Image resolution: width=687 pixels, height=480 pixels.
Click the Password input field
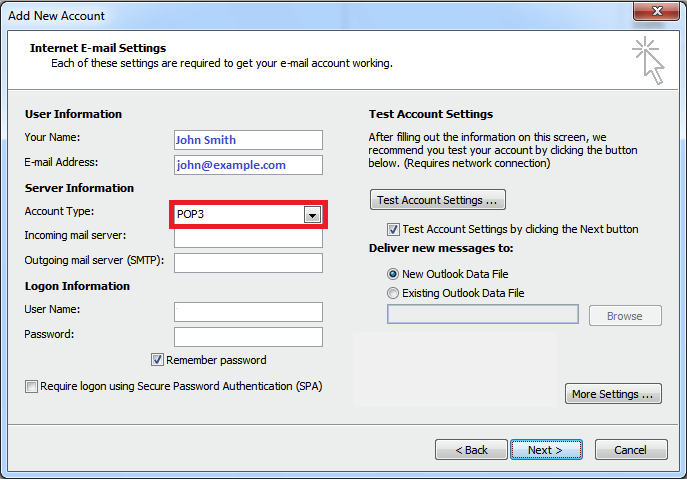248,337
